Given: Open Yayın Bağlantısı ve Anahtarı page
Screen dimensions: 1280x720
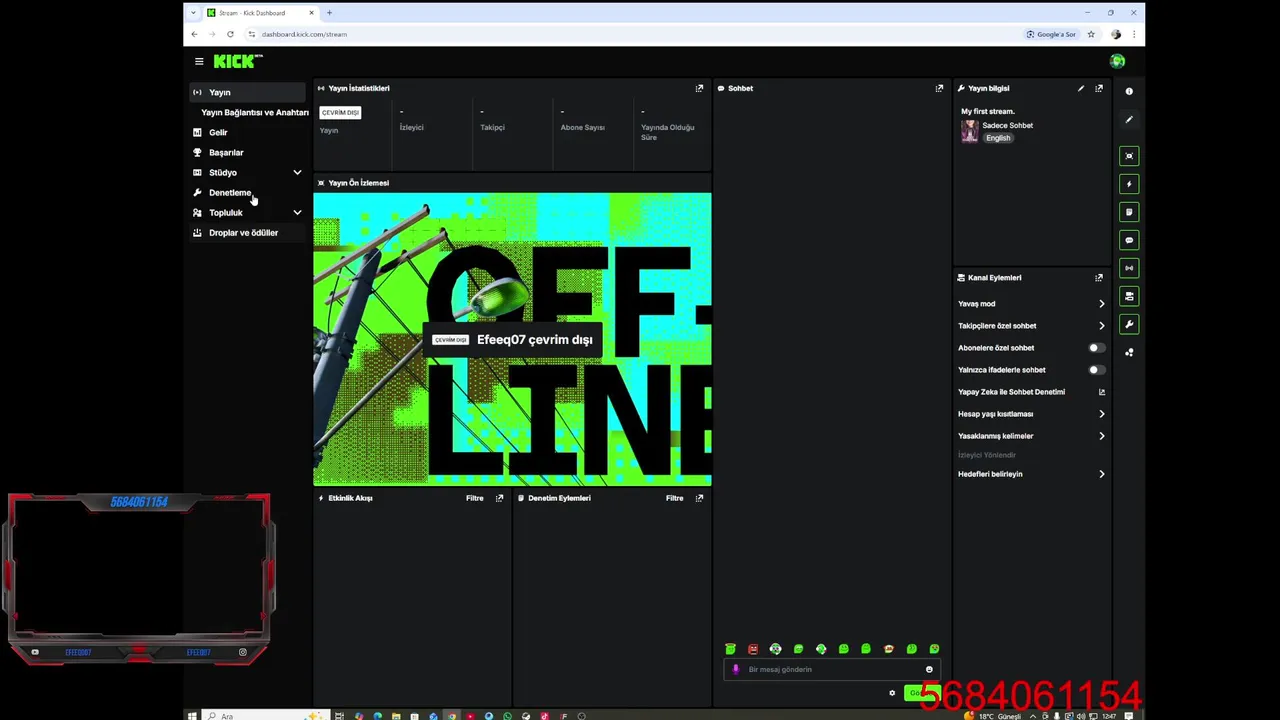Looking at the screenshot, I should [255, 112].
